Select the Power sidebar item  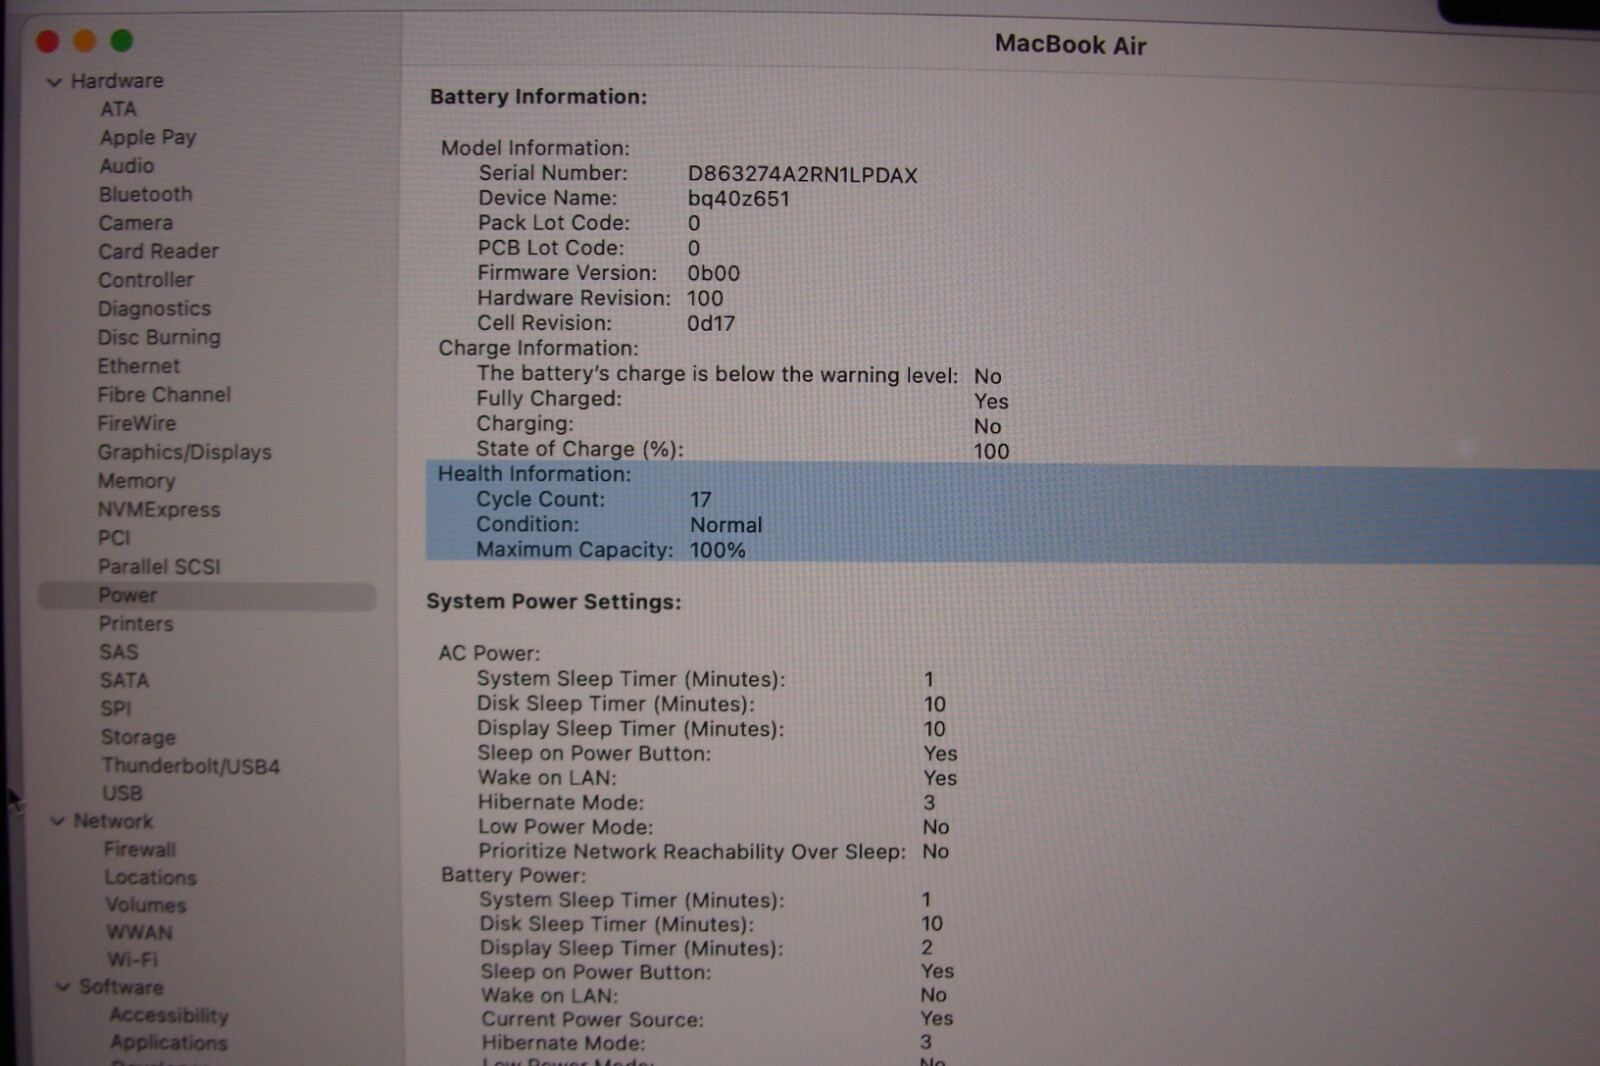[127, 595]
